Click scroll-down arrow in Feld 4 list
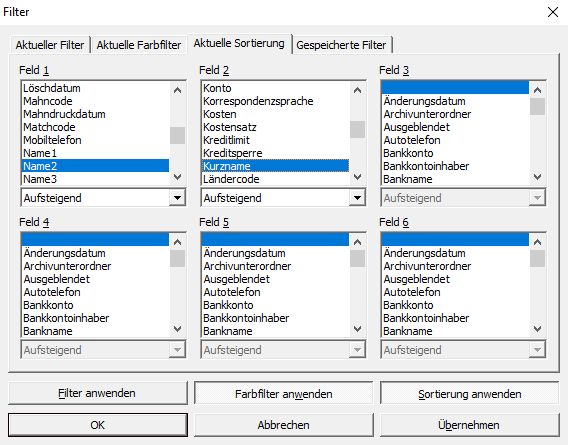568x445 pixels. tap(177, 329)
